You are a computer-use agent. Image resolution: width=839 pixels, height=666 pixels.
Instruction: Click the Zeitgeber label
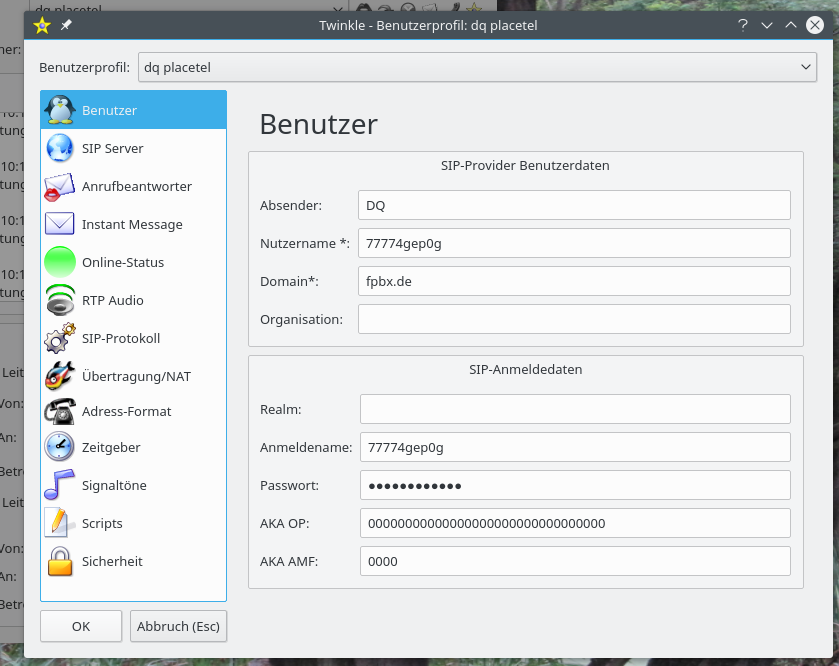pos(111,448)
